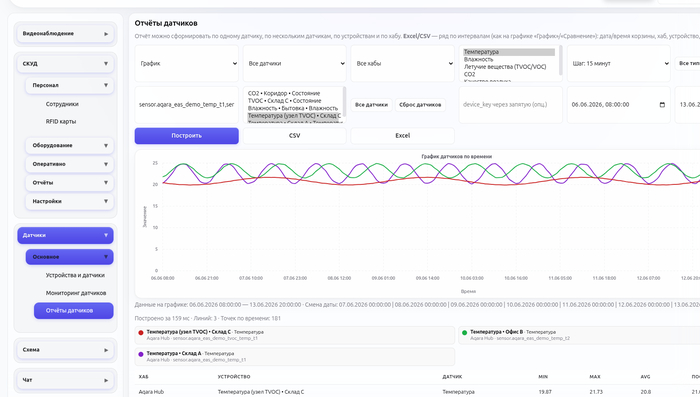Click the Построить button

coord(187,136)
